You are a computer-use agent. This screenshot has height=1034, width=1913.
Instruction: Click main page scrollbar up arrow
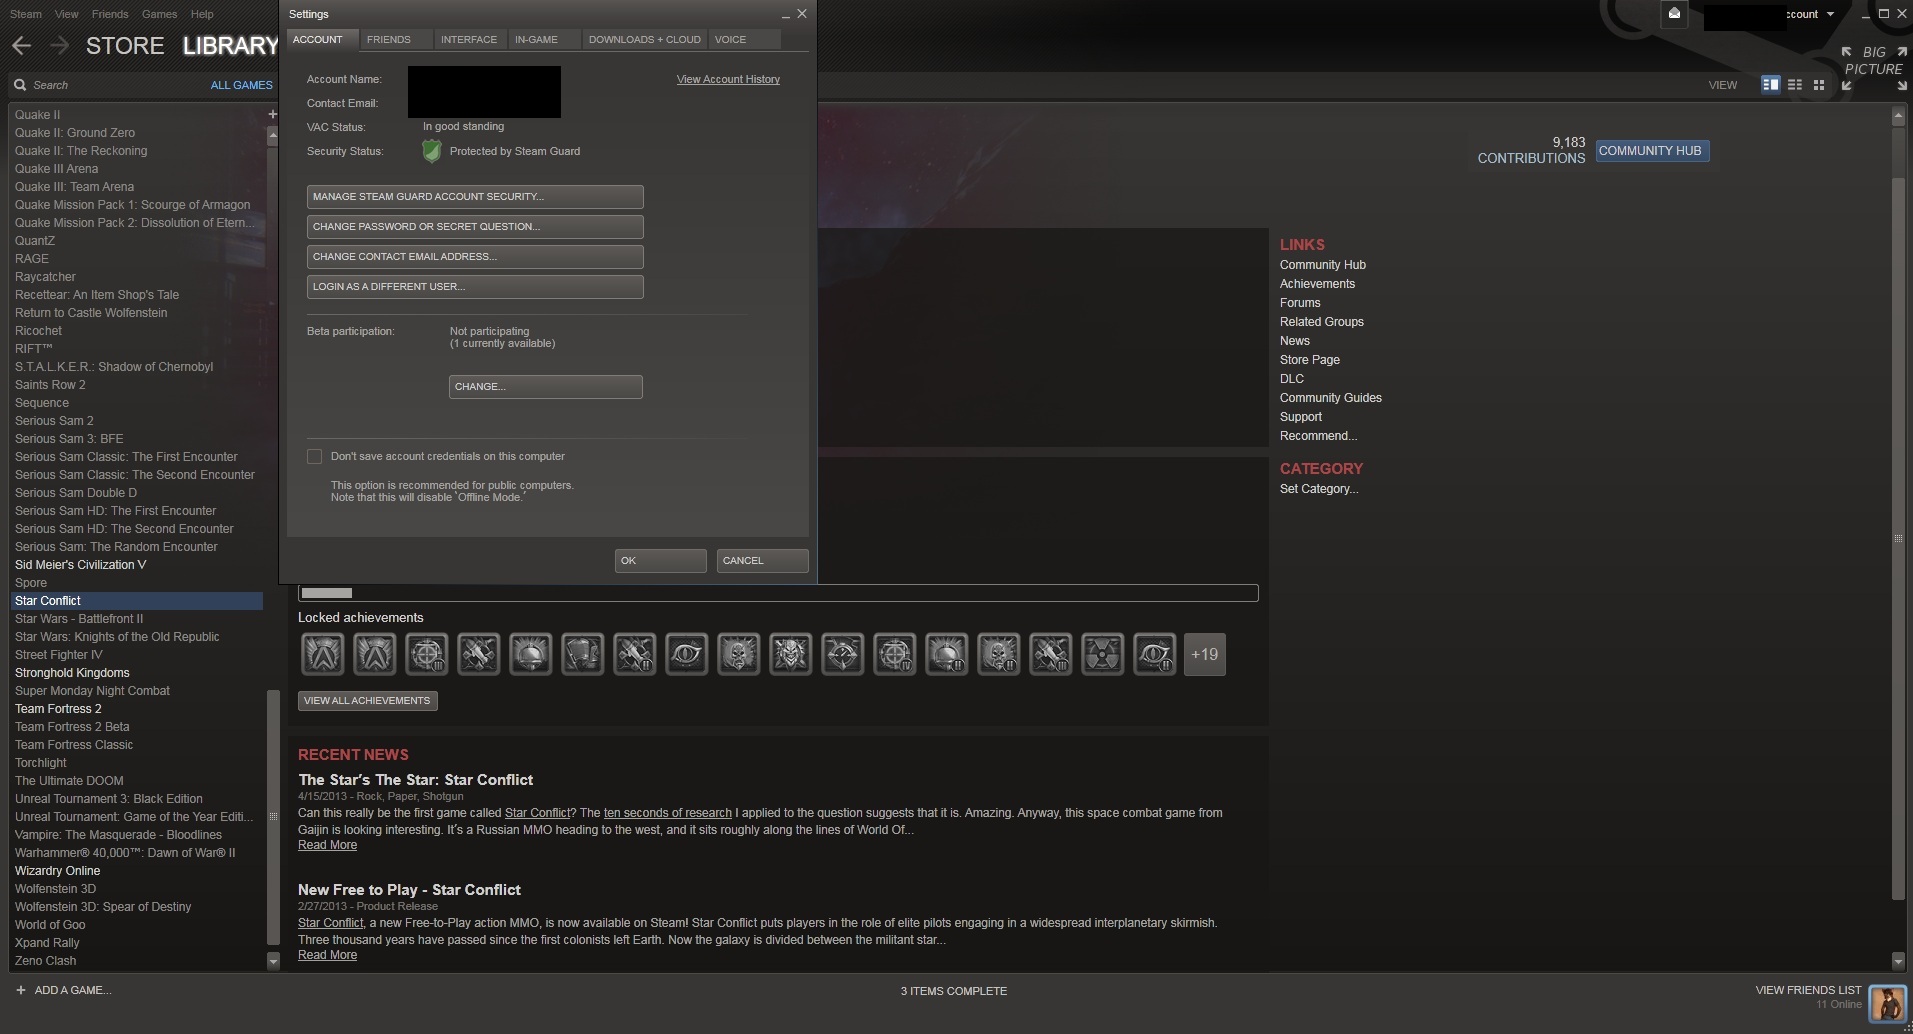[1898, 116]
